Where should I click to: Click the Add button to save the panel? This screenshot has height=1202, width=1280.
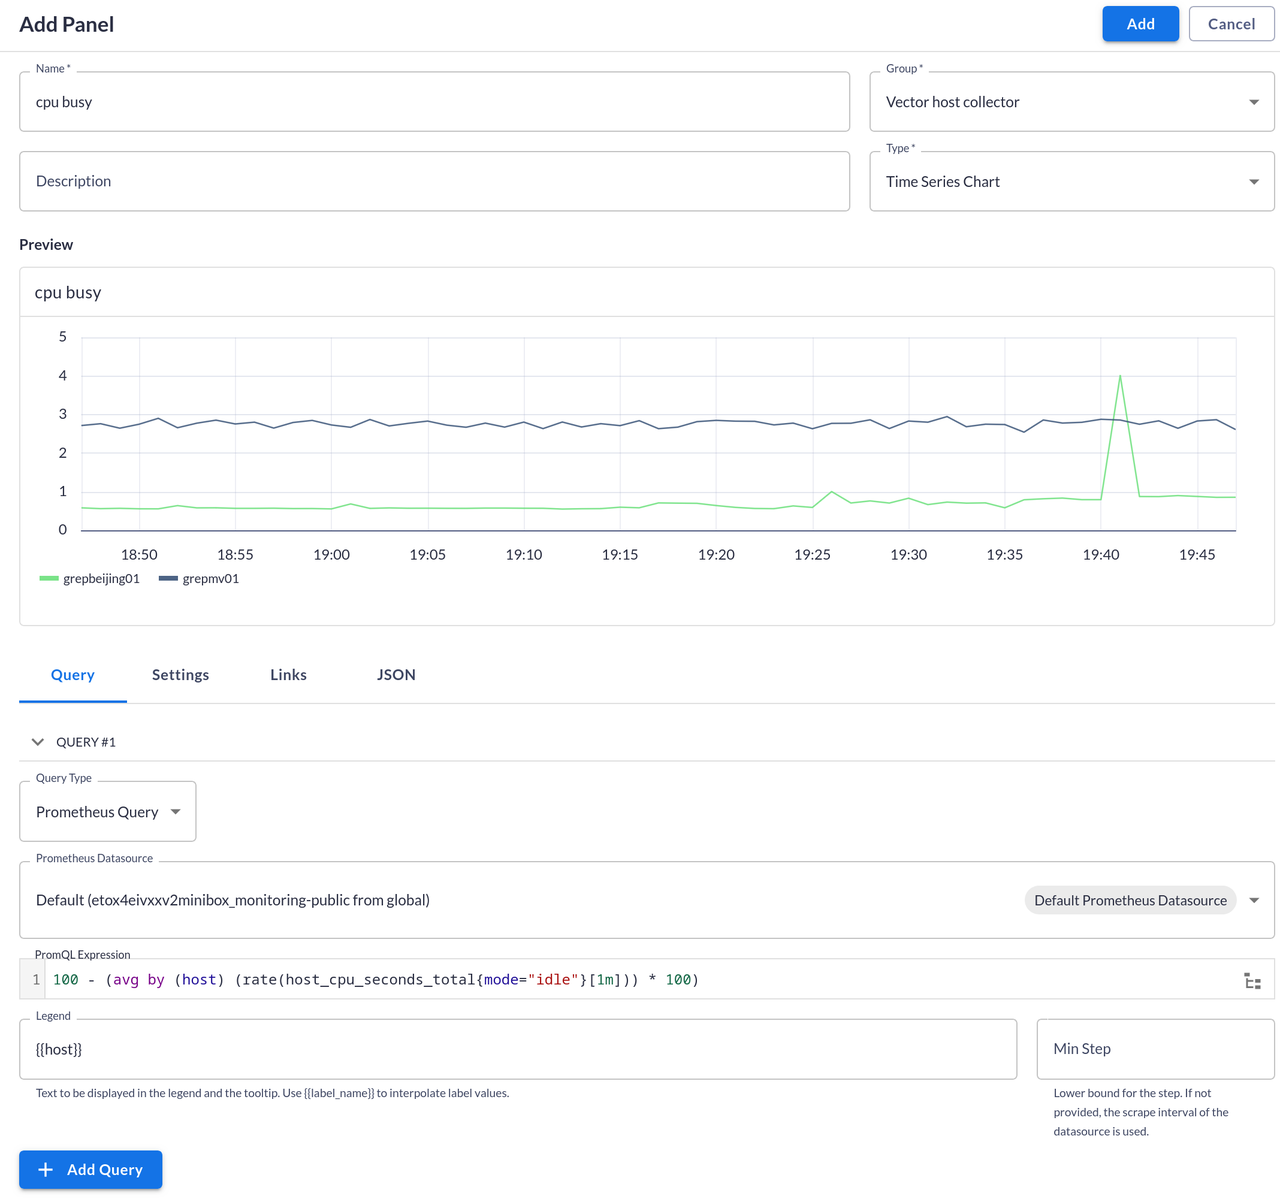pyautogui.click(x=1140, y=24)
